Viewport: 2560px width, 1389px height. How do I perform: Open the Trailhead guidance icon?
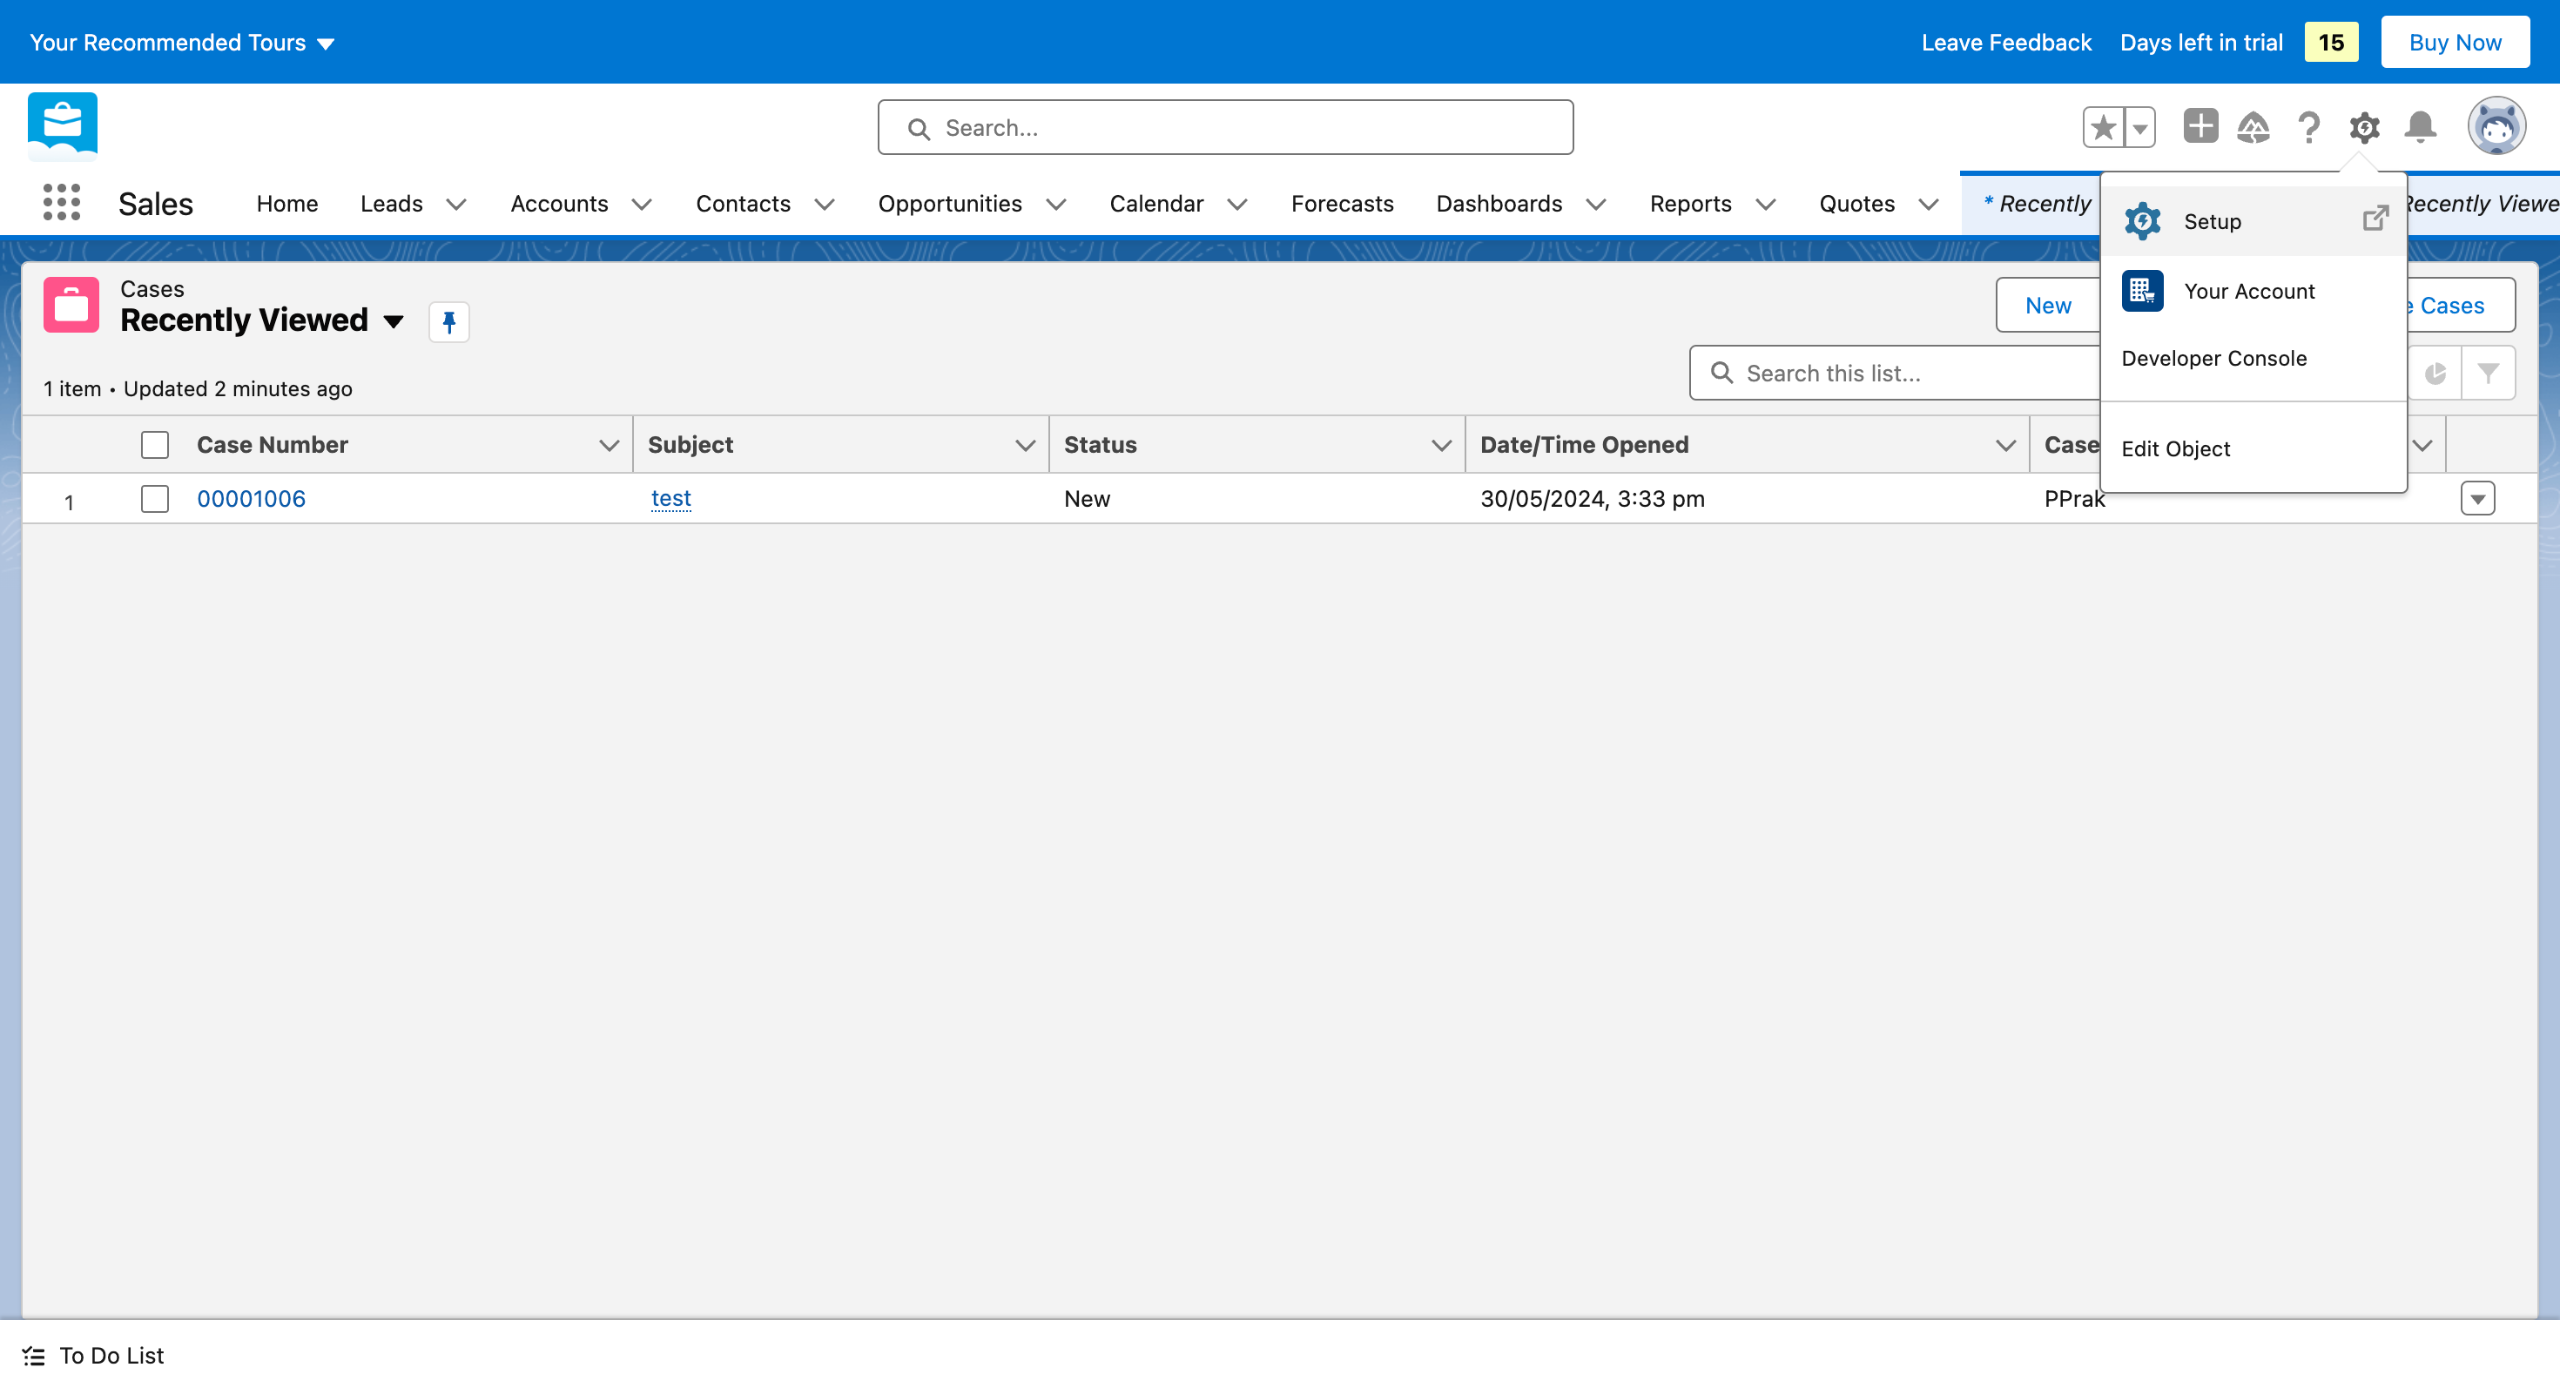[2253, 127]
